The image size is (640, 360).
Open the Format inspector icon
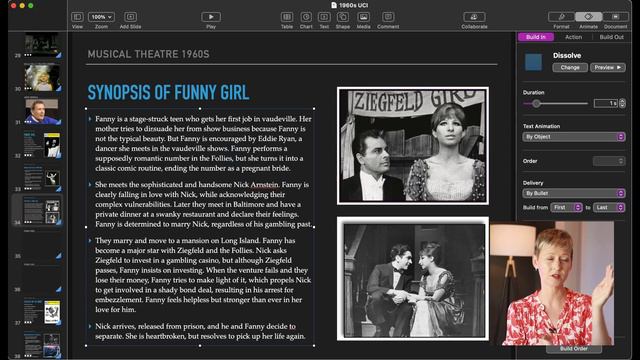tap(561, 17)
